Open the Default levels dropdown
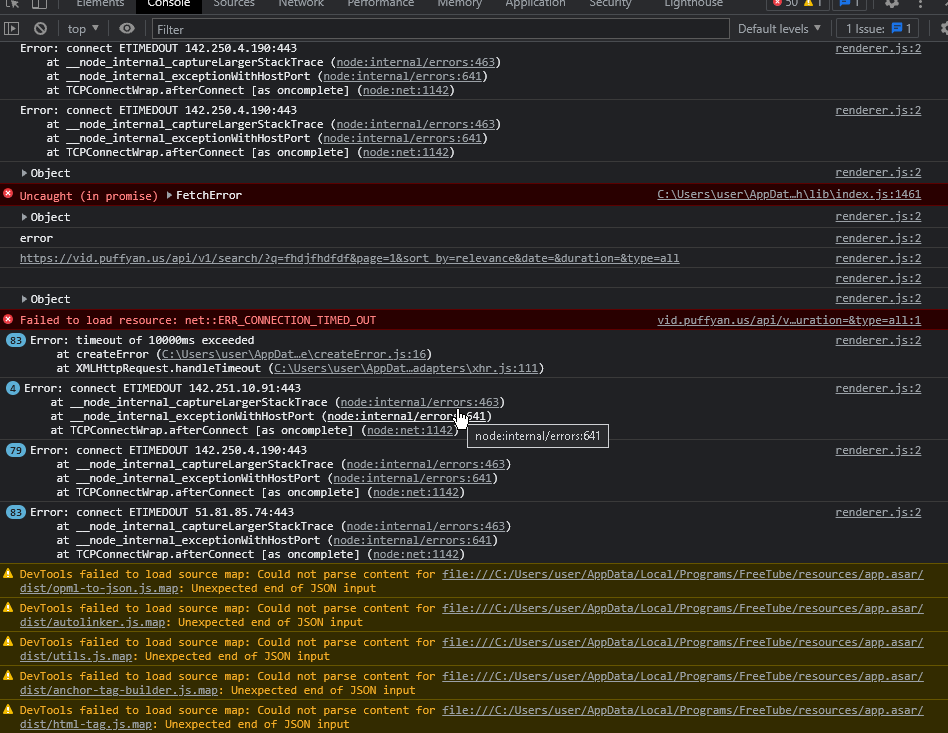This screenshot has width=948, height=733. pyautogui.click(x=779, y=28)
